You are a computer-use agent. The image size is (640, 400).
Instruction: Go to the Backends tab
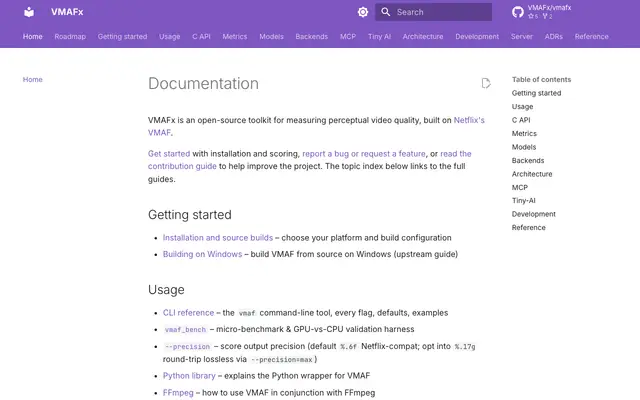pyautogui.click(x=312, y=36)
